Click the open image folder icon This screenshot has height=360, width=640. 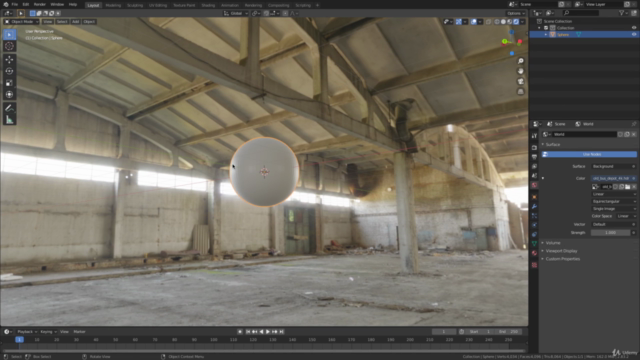pos(627,187)
